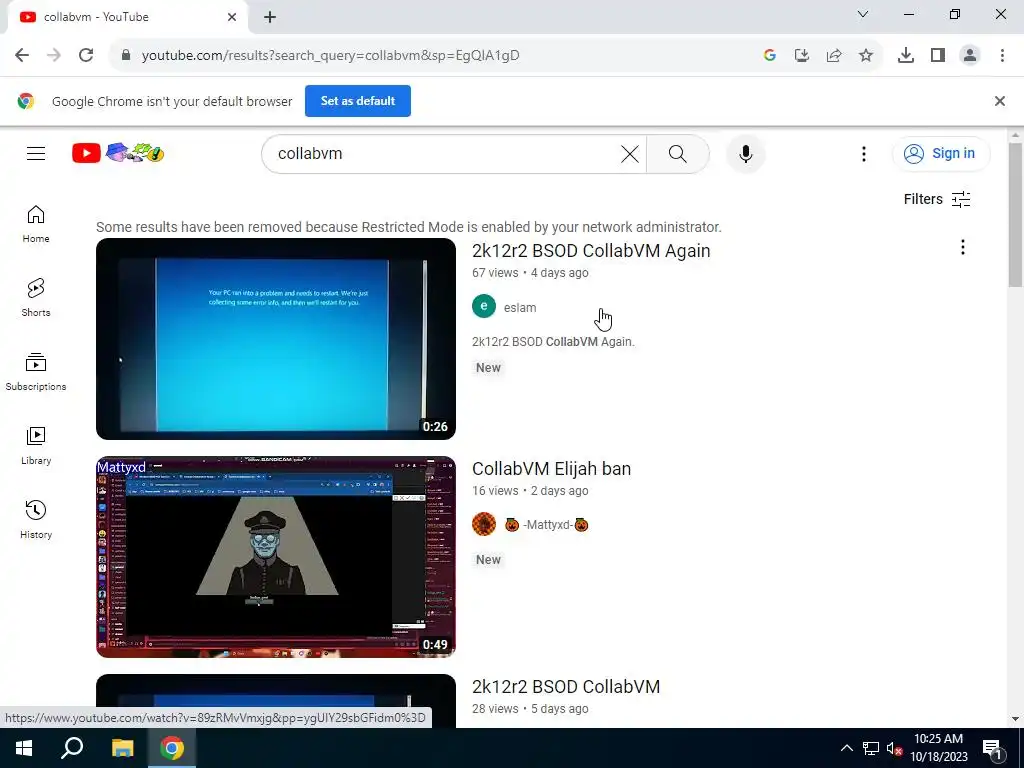Bookmark this page with the star icon
The height and width of the screenshot is (768, 1024).
coord(866,56)
